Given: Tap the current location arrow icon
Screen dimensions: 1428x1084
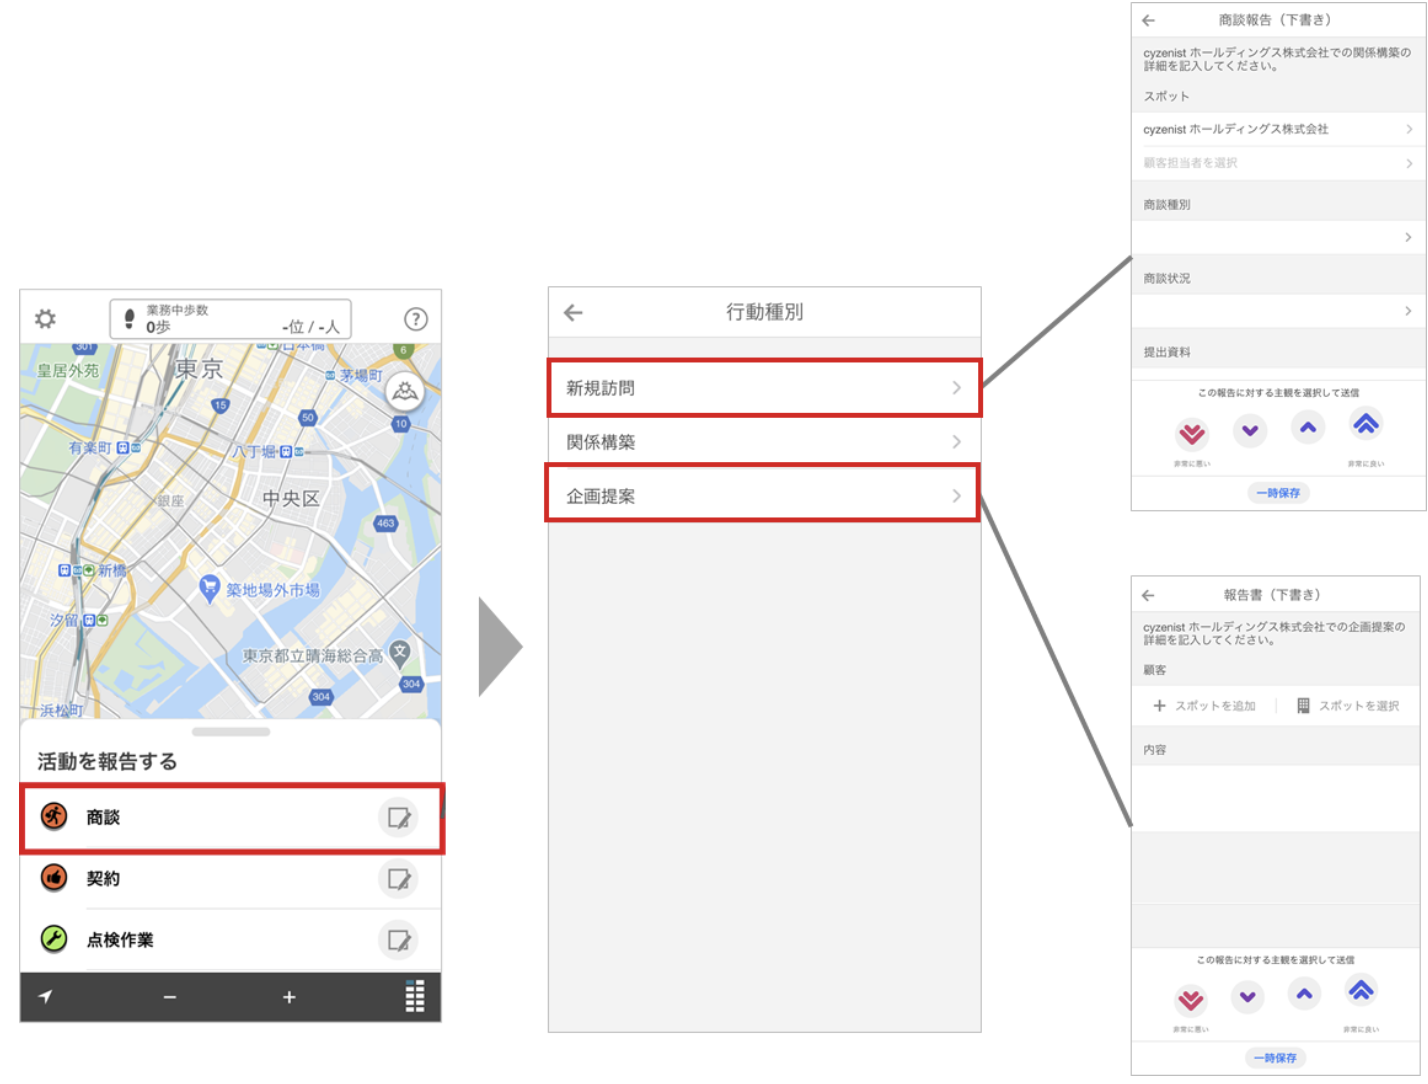Looking at the screenshot, I should [46, 996].
